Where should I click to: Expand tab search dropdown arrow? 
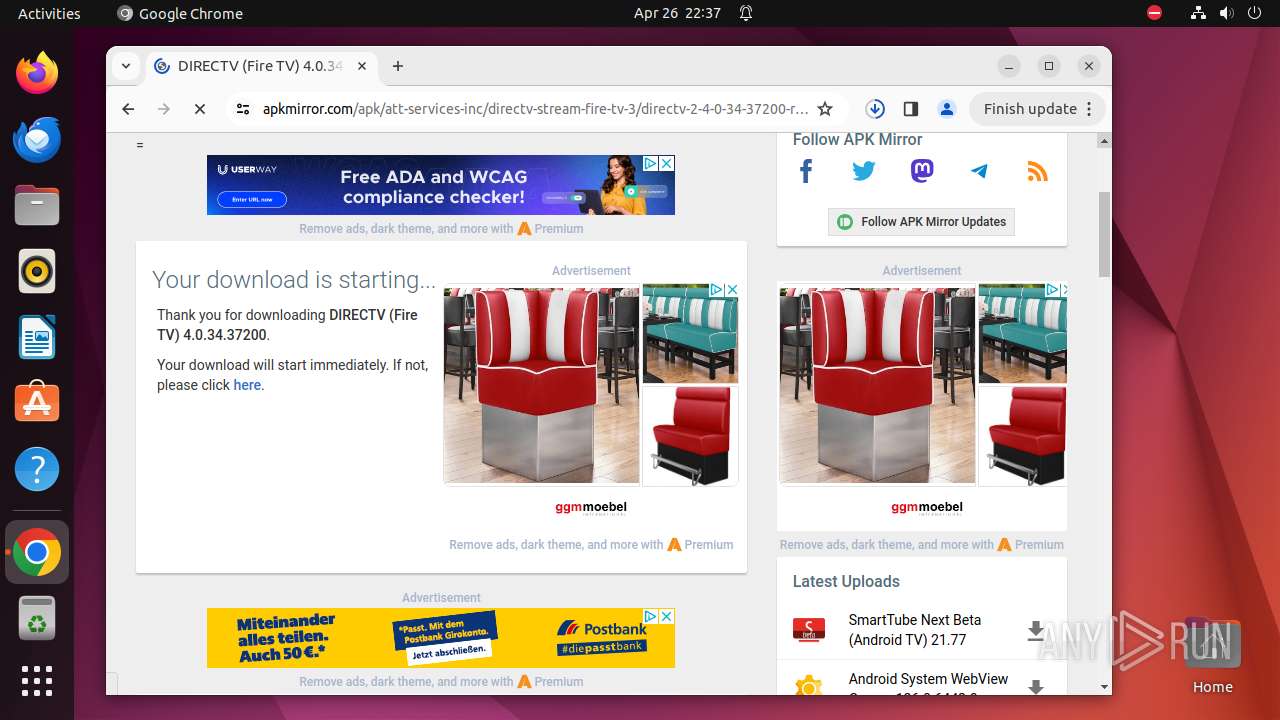[x=126, y=66]
